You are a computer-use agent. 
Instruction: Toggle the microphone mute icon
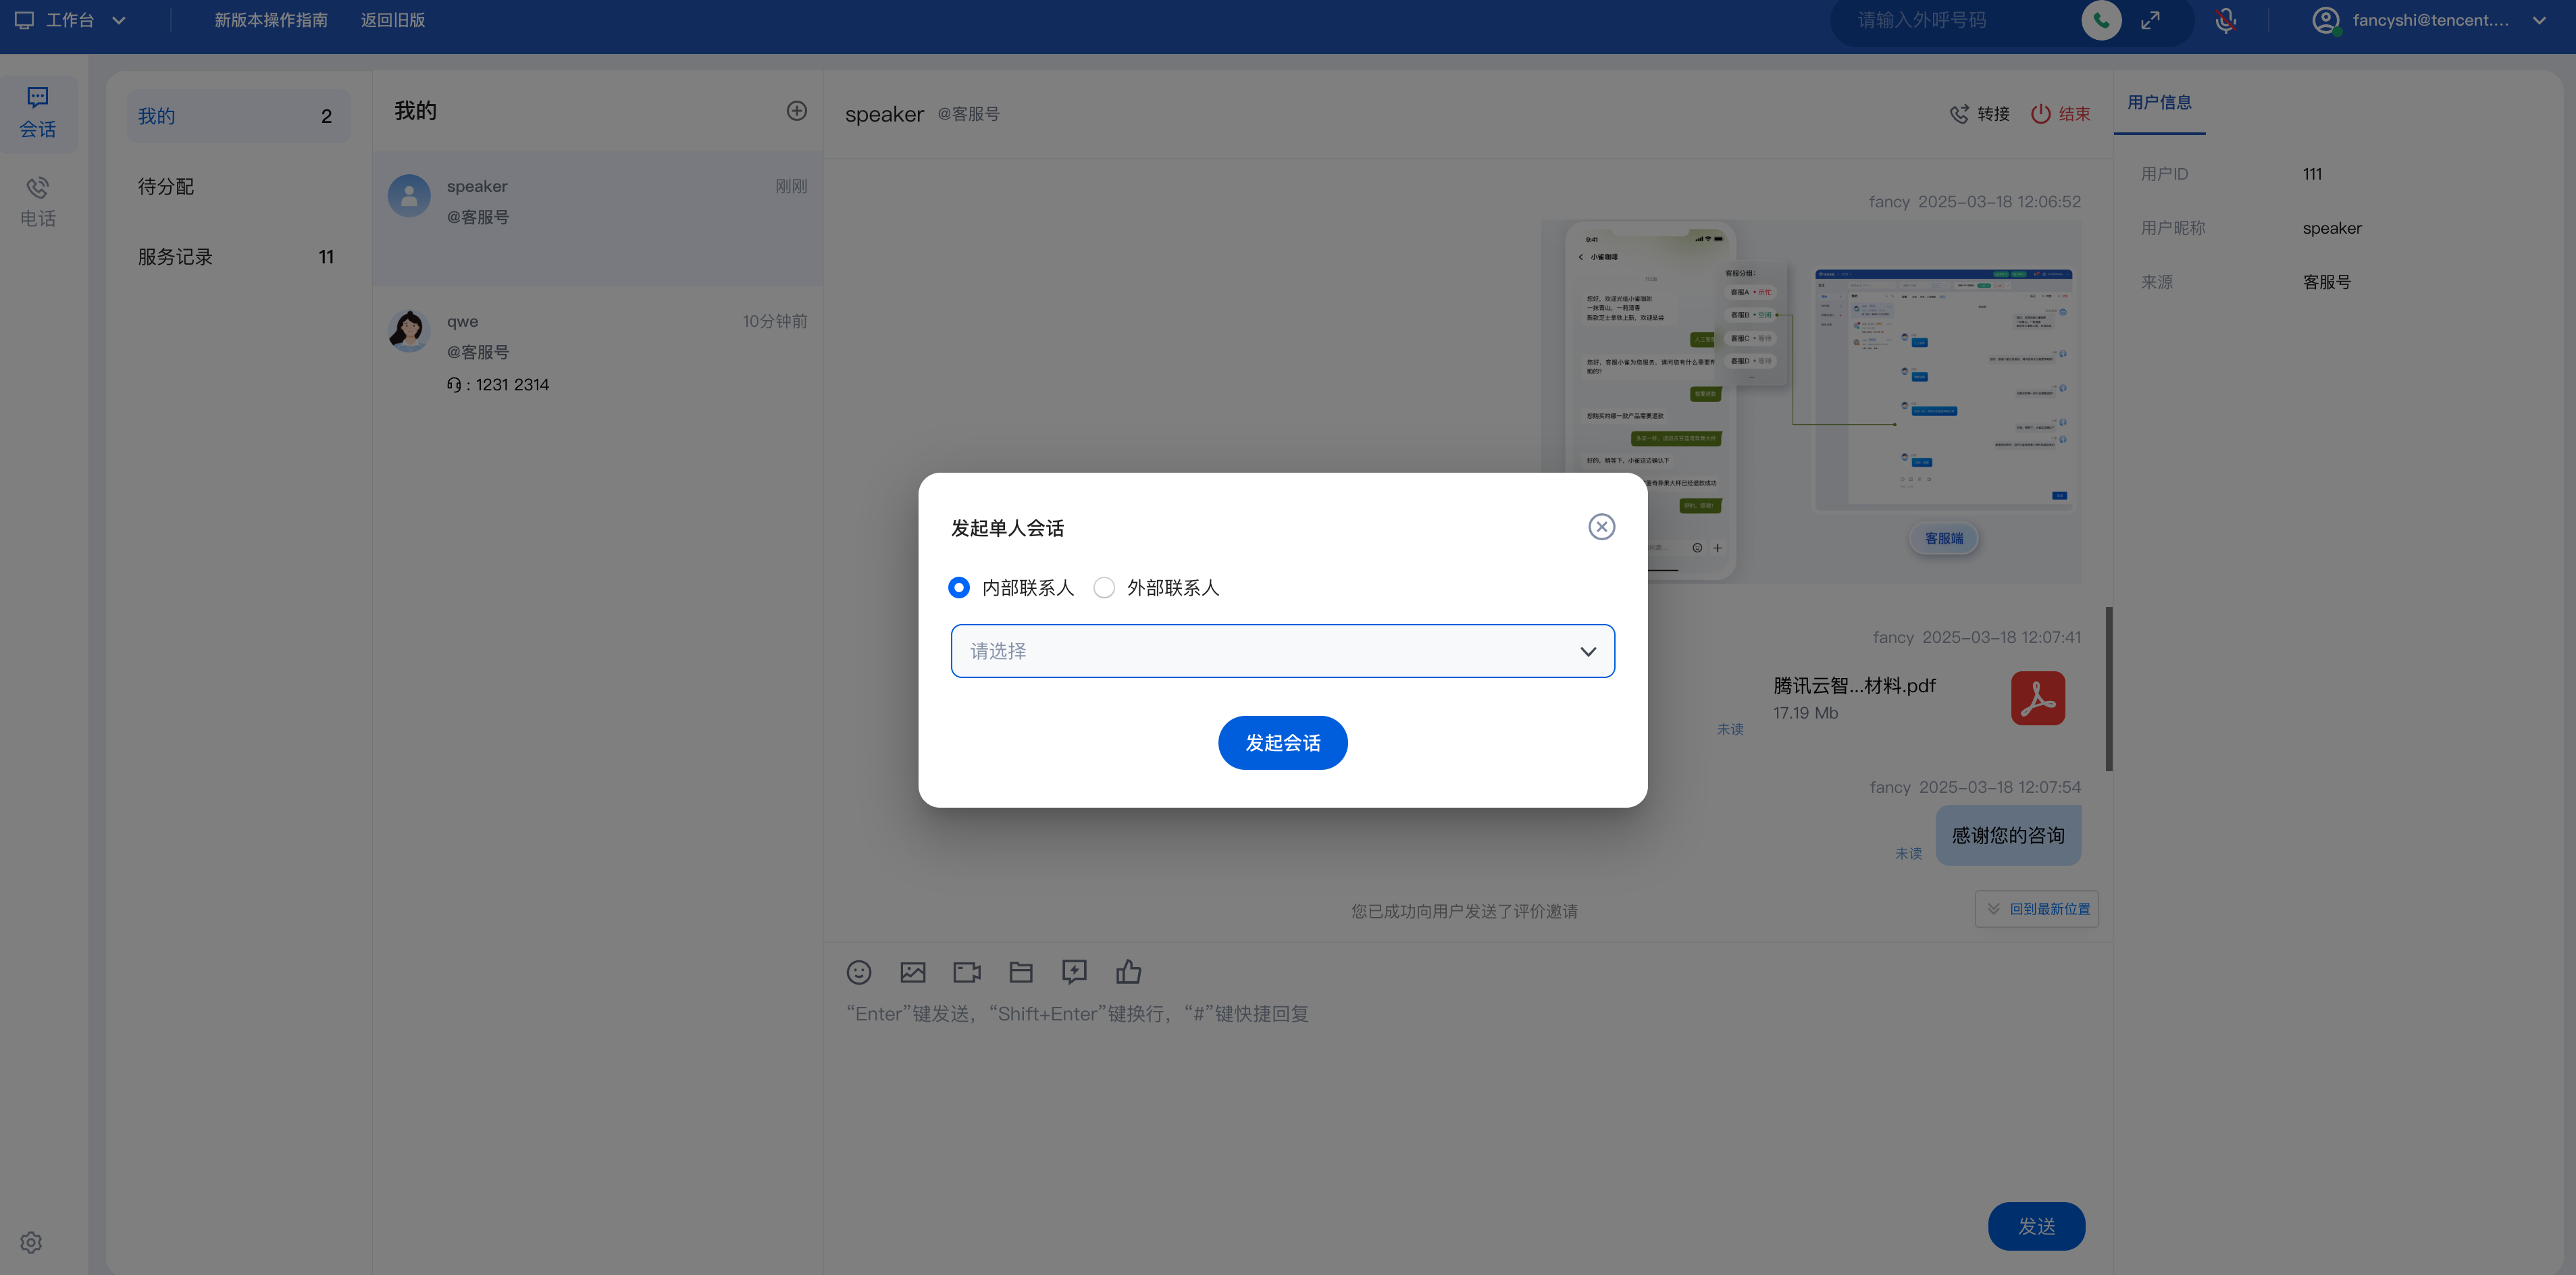click(2225, 20)
